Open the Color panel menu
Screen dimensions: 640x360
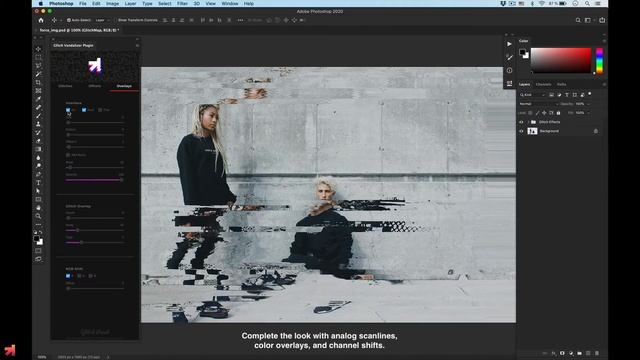[604, 41]
